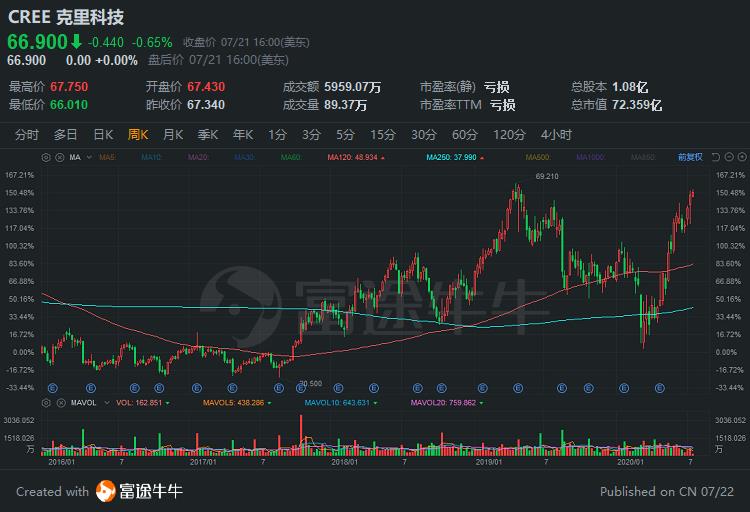
Task: Click the earnings marker nearest the 2020/01 date
Action: coord(624,388)
